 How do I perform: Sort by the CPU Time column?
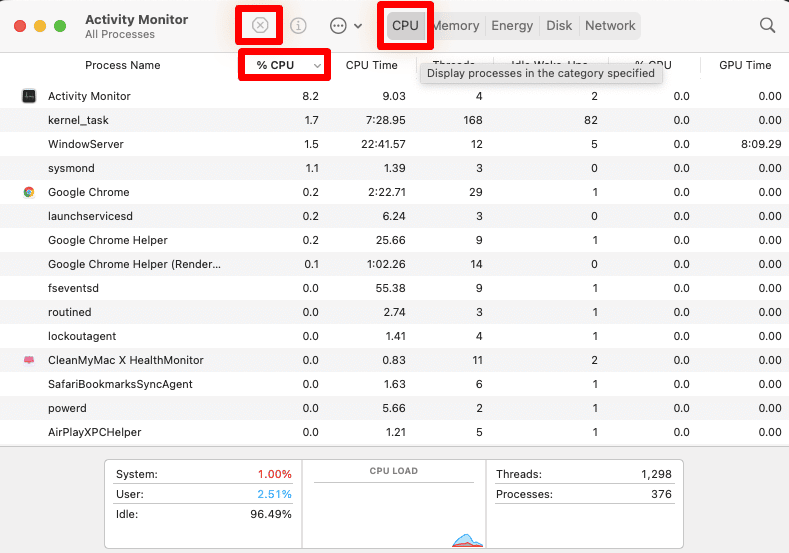[x=371, y=65]
